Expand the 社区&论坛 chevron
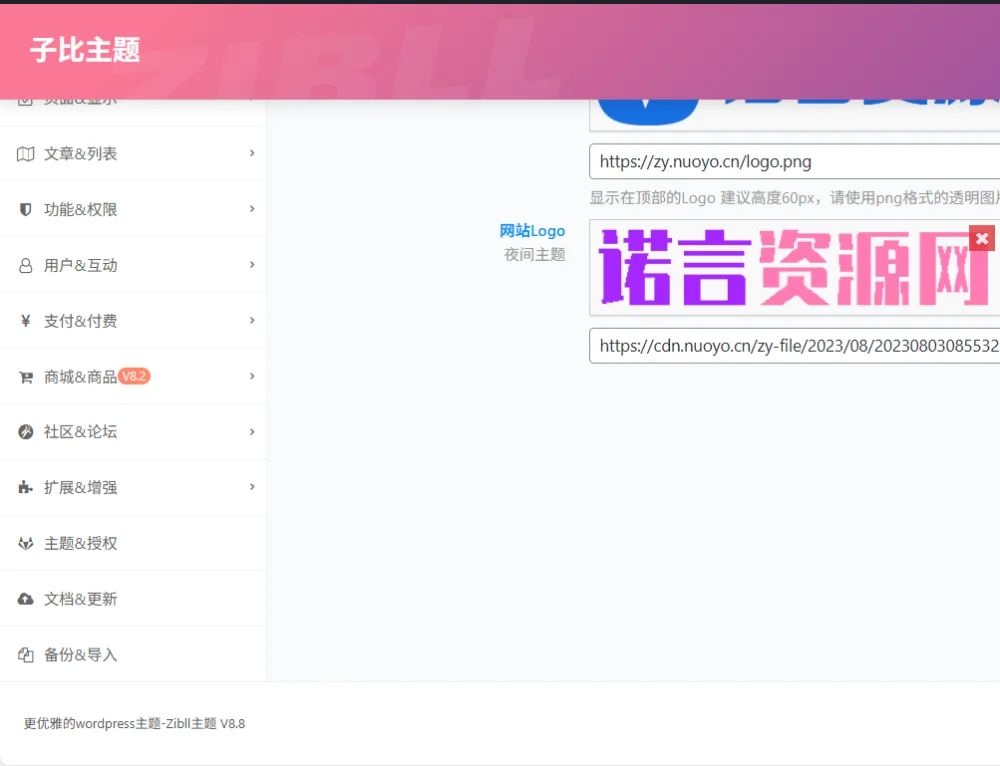The image size is (1000, 766). click(x=252, y=432)
